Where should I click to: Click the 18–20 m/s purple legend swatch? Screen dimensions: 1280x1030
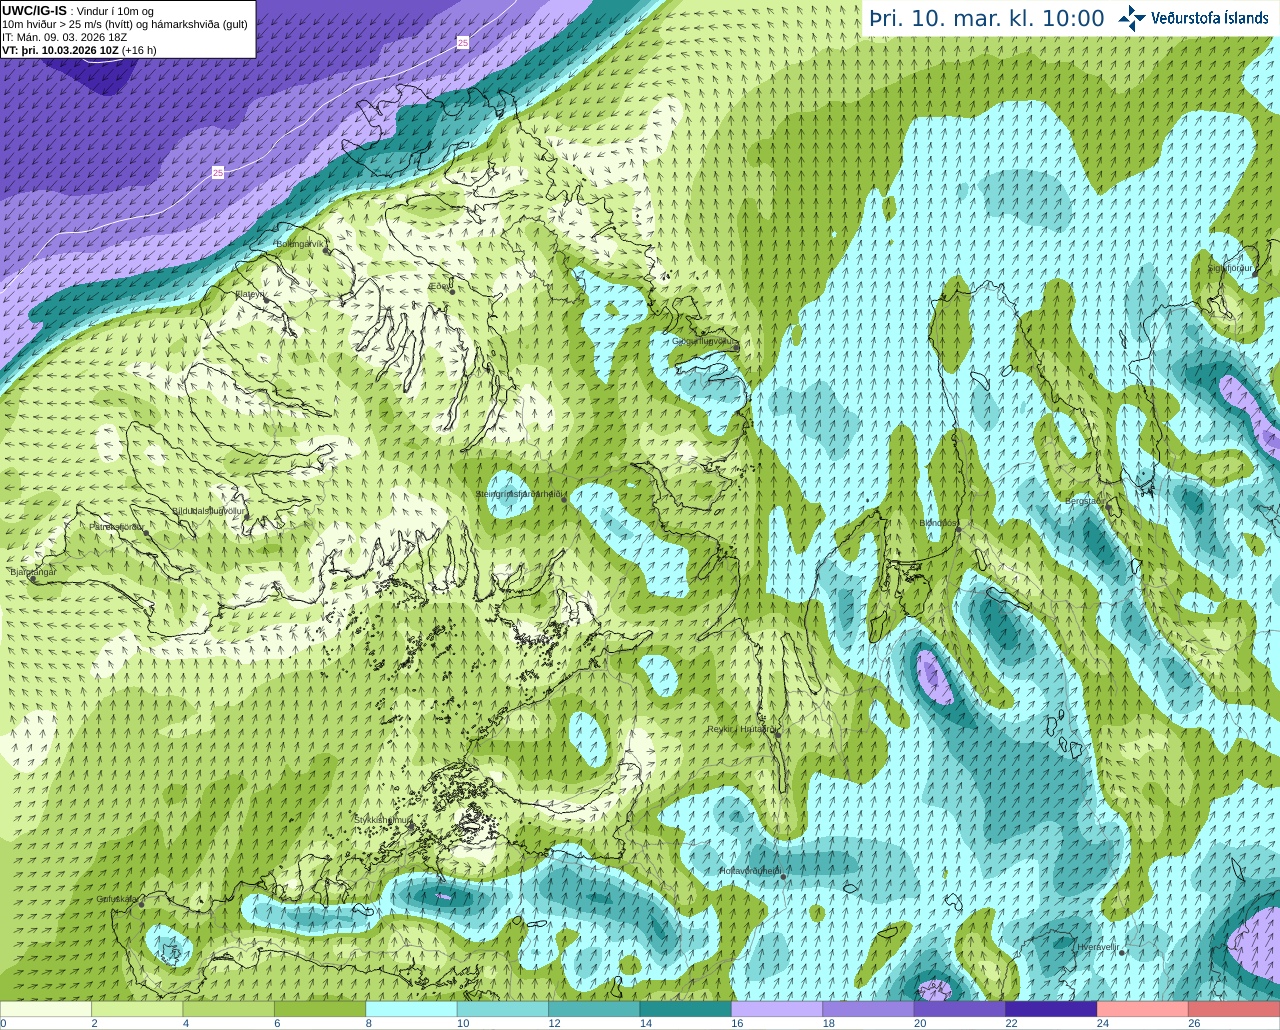[869, 1009]
